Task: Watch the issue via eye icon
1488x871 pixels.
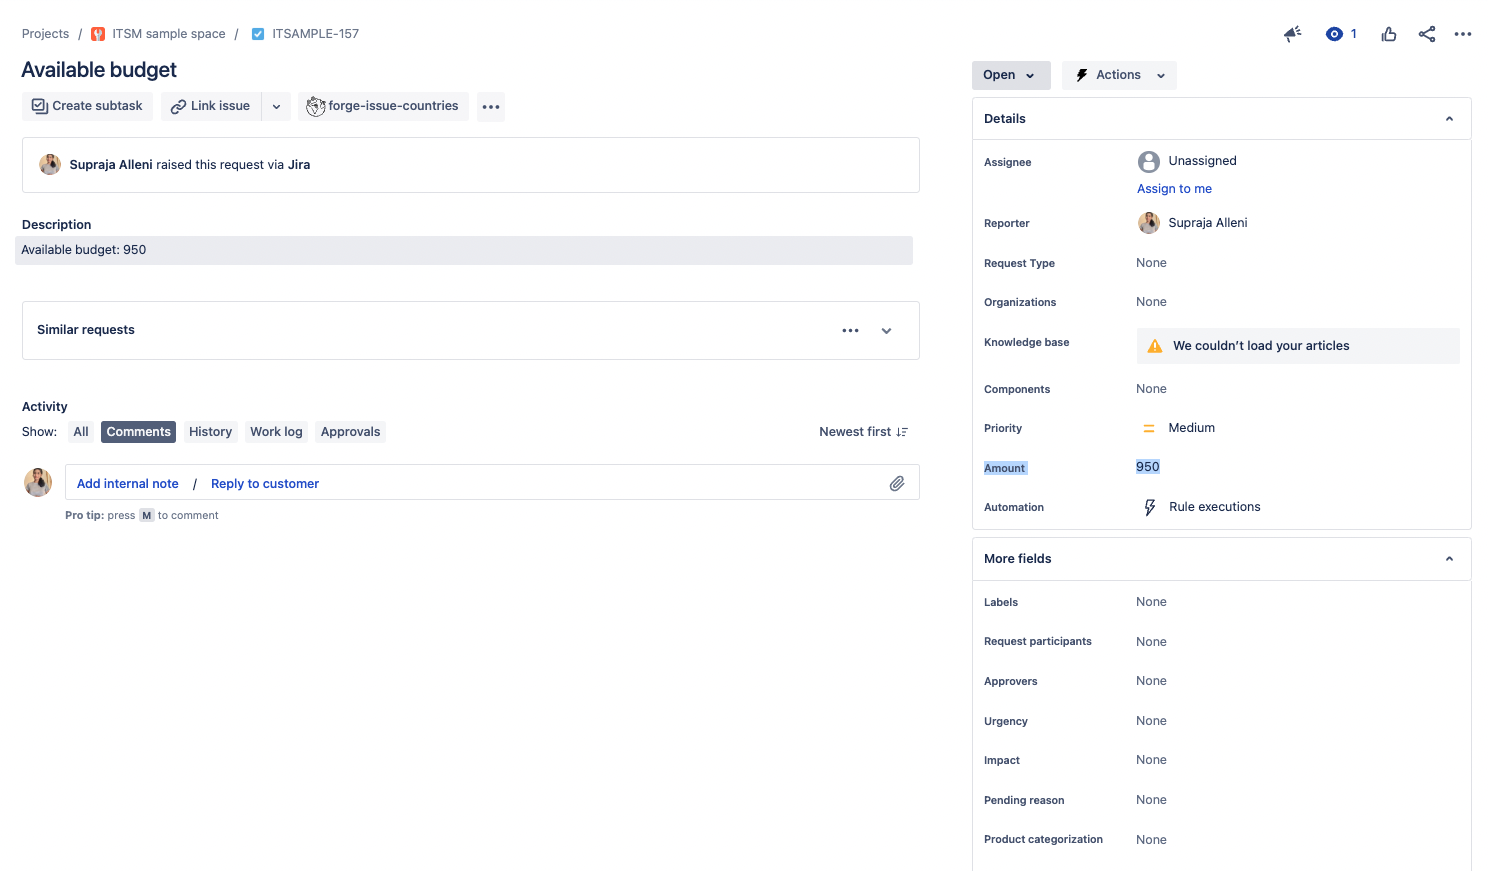Action: pos(1334,33)
